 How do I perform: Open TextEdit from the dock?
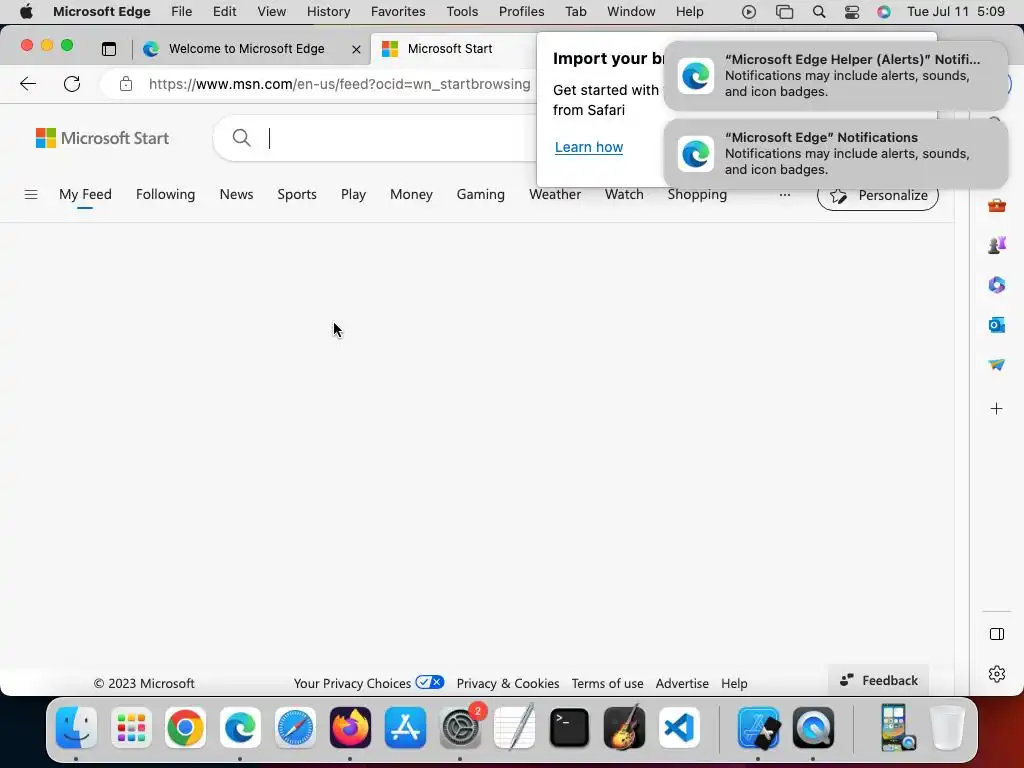[515, 728]
